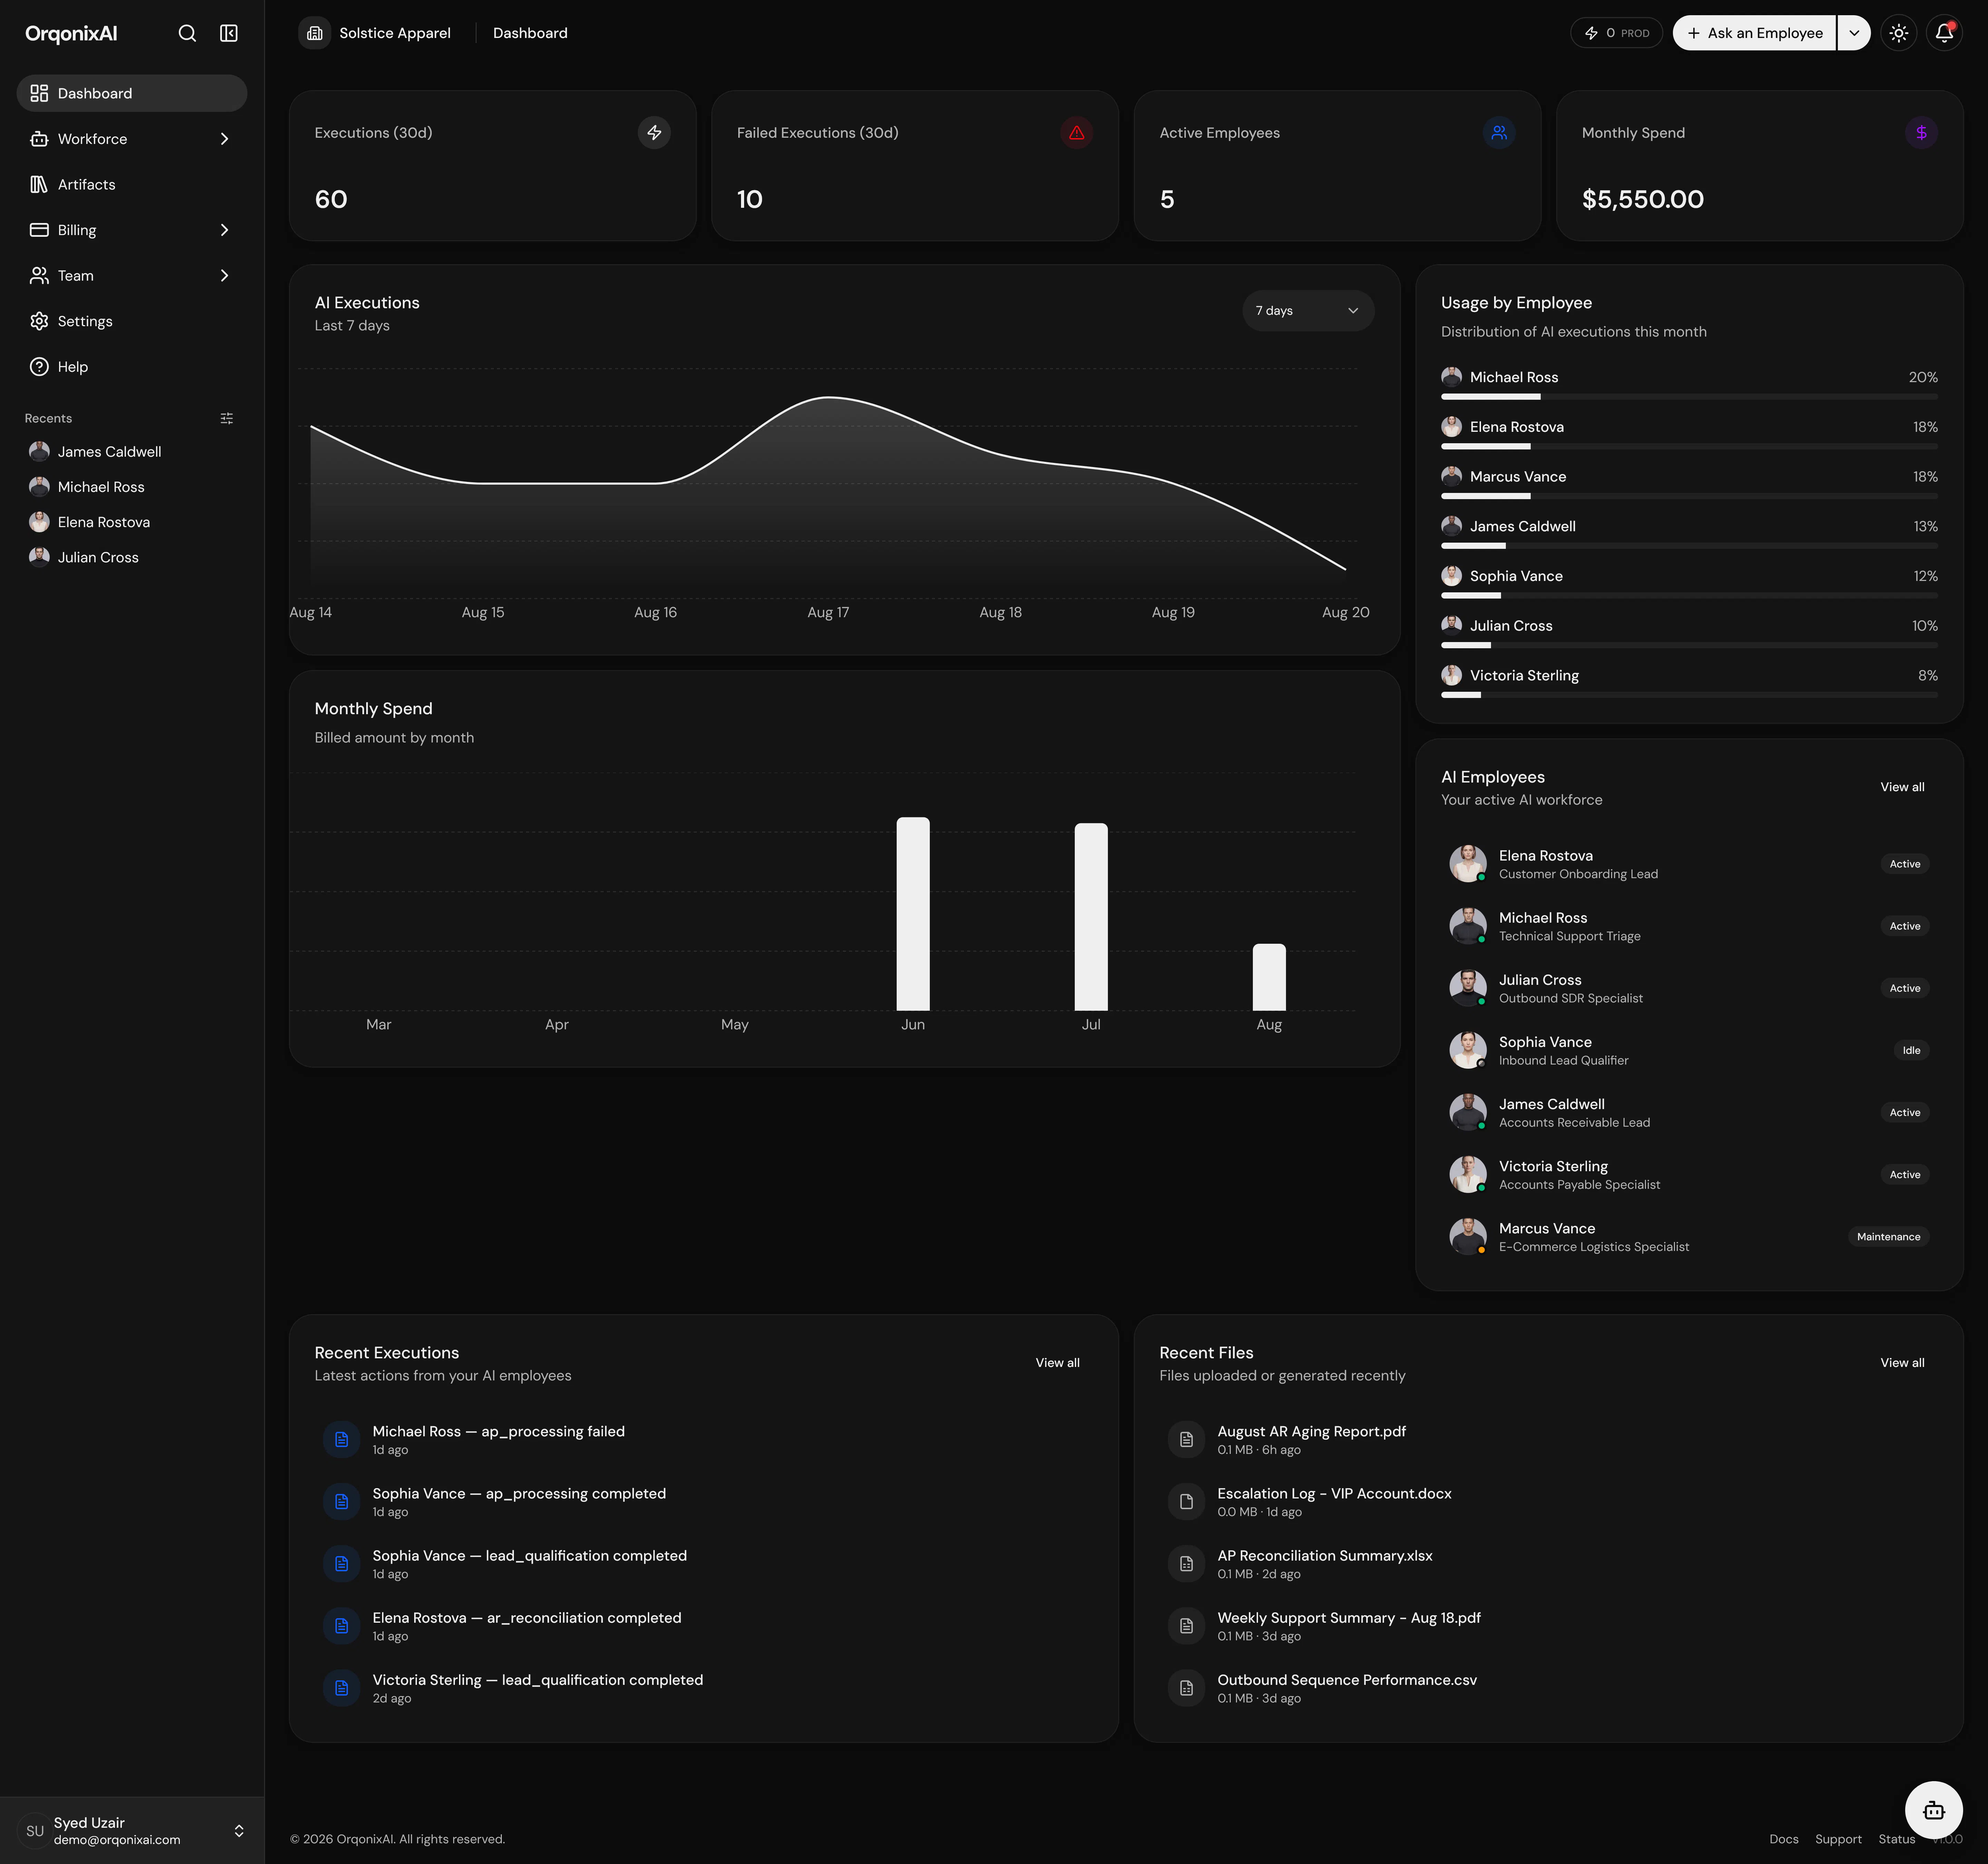Viewport: 1988px width, 1864px height.
Task: Open James Caldwell in Recents
Action: [x=132, y=452]
